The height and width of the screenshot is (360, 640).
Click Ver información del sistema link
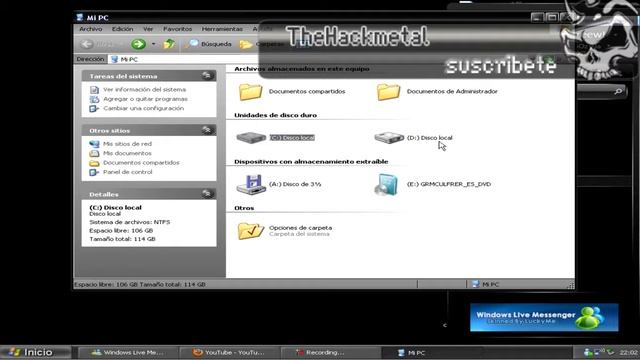click(144, 89)
